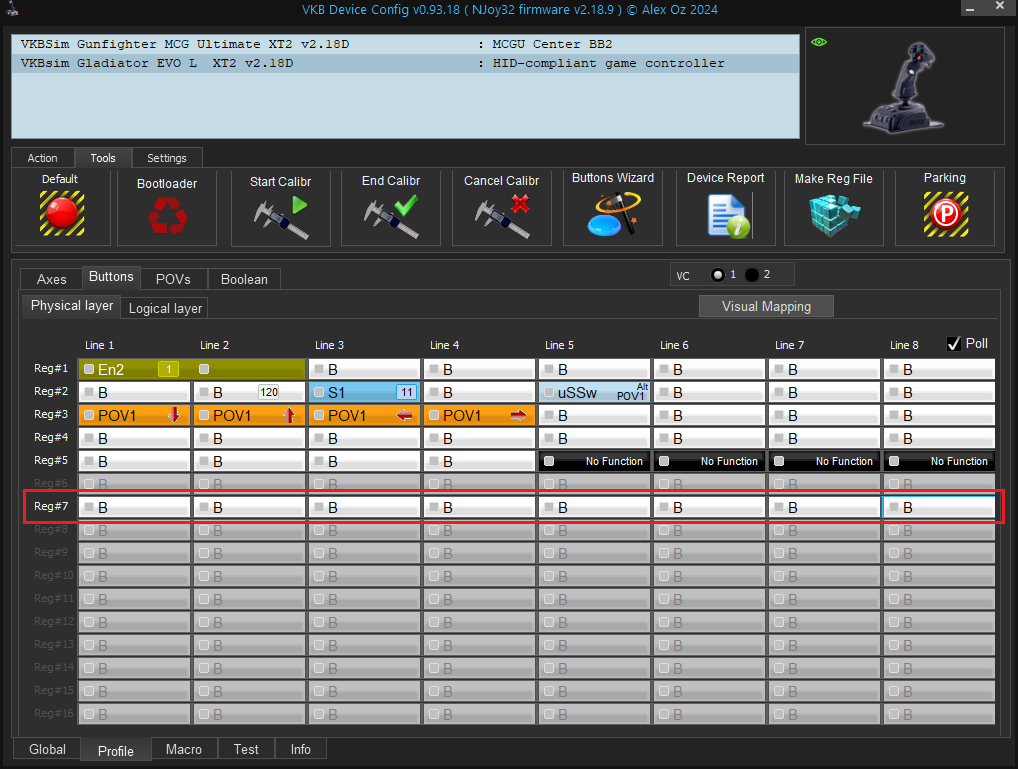Viewport: 1018px width, 769px height.
Task: Open the Device Report icon
Action: [x=726, y=214]
